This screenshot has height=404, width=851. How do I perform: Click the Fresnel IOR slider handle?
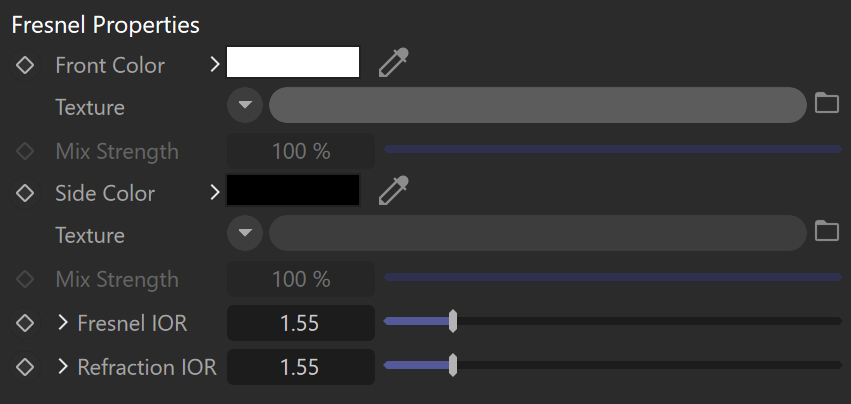point(453,321)
